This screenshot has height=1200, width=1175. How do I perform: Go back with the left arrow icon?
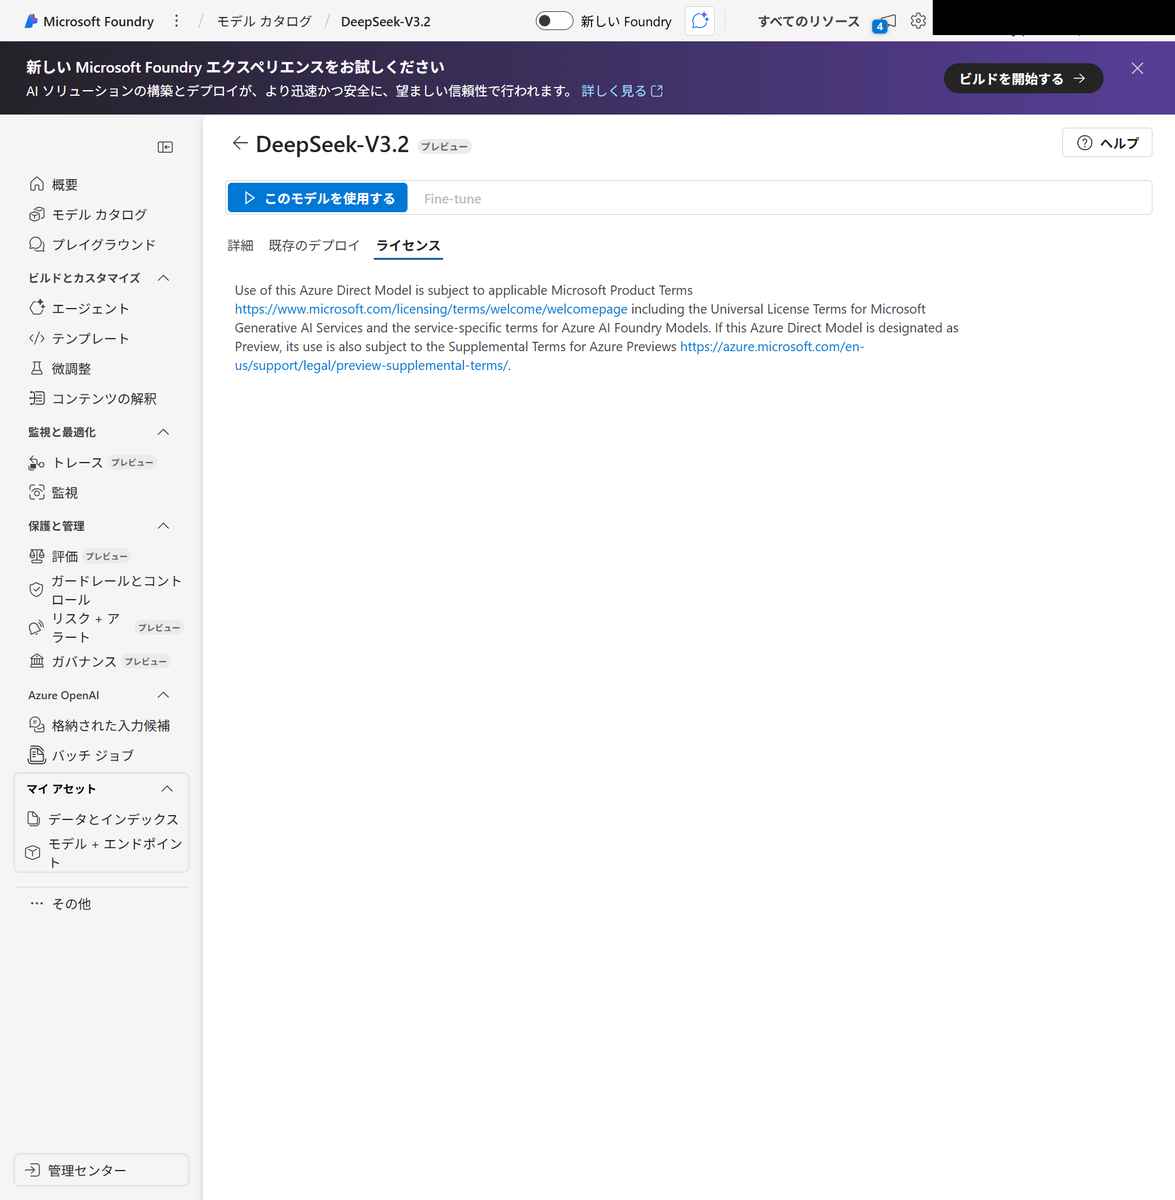[x=240, y=143]
